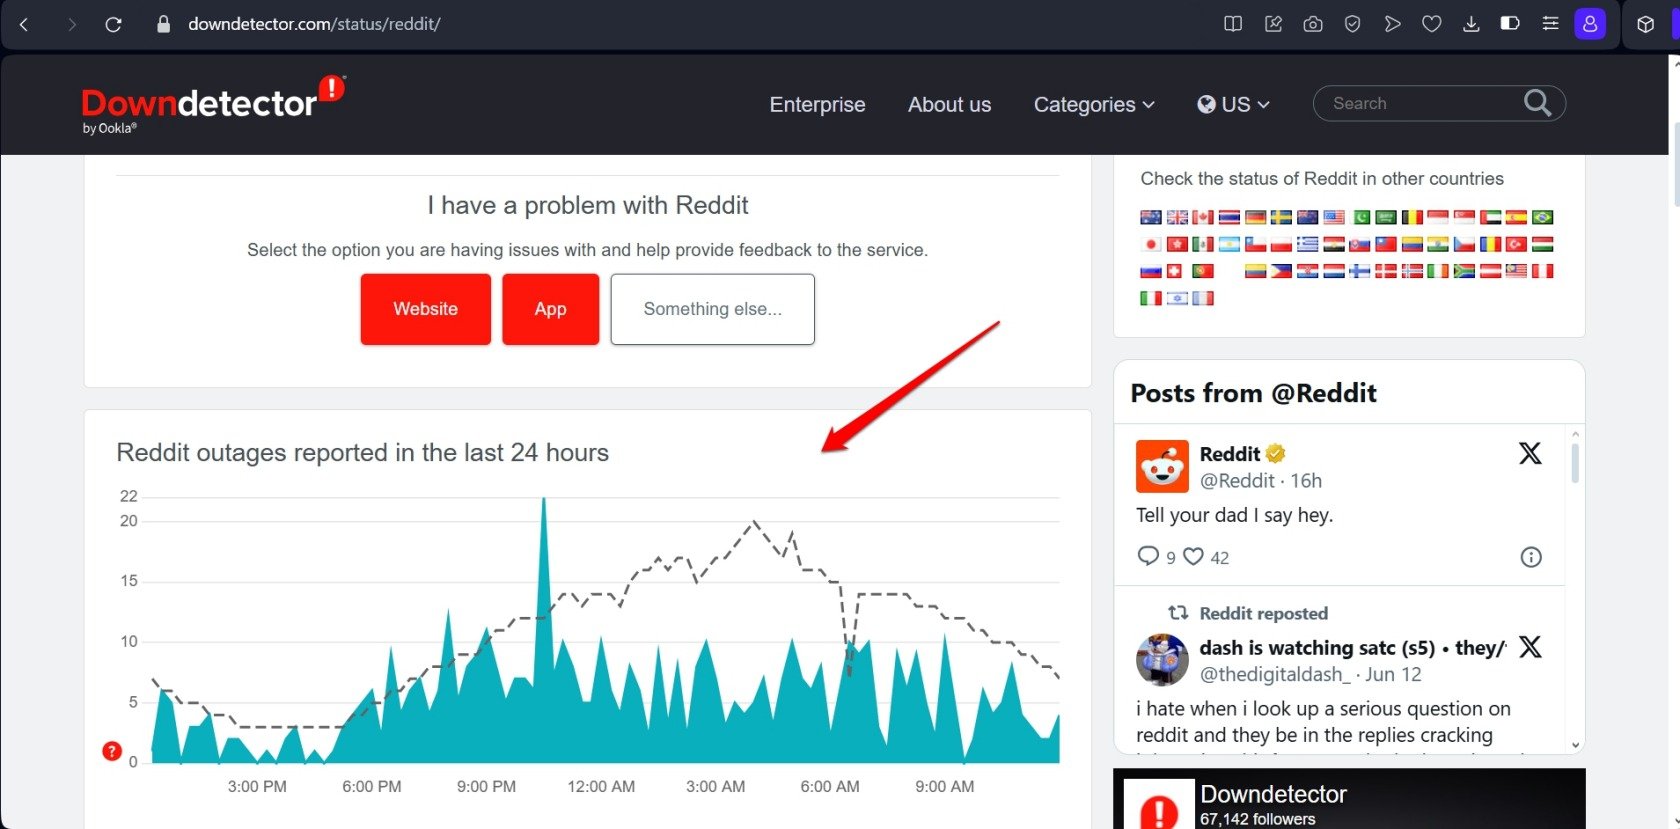Open the extensions cube icon
Screen dimensions: 1680x829
pos(1645,24)
